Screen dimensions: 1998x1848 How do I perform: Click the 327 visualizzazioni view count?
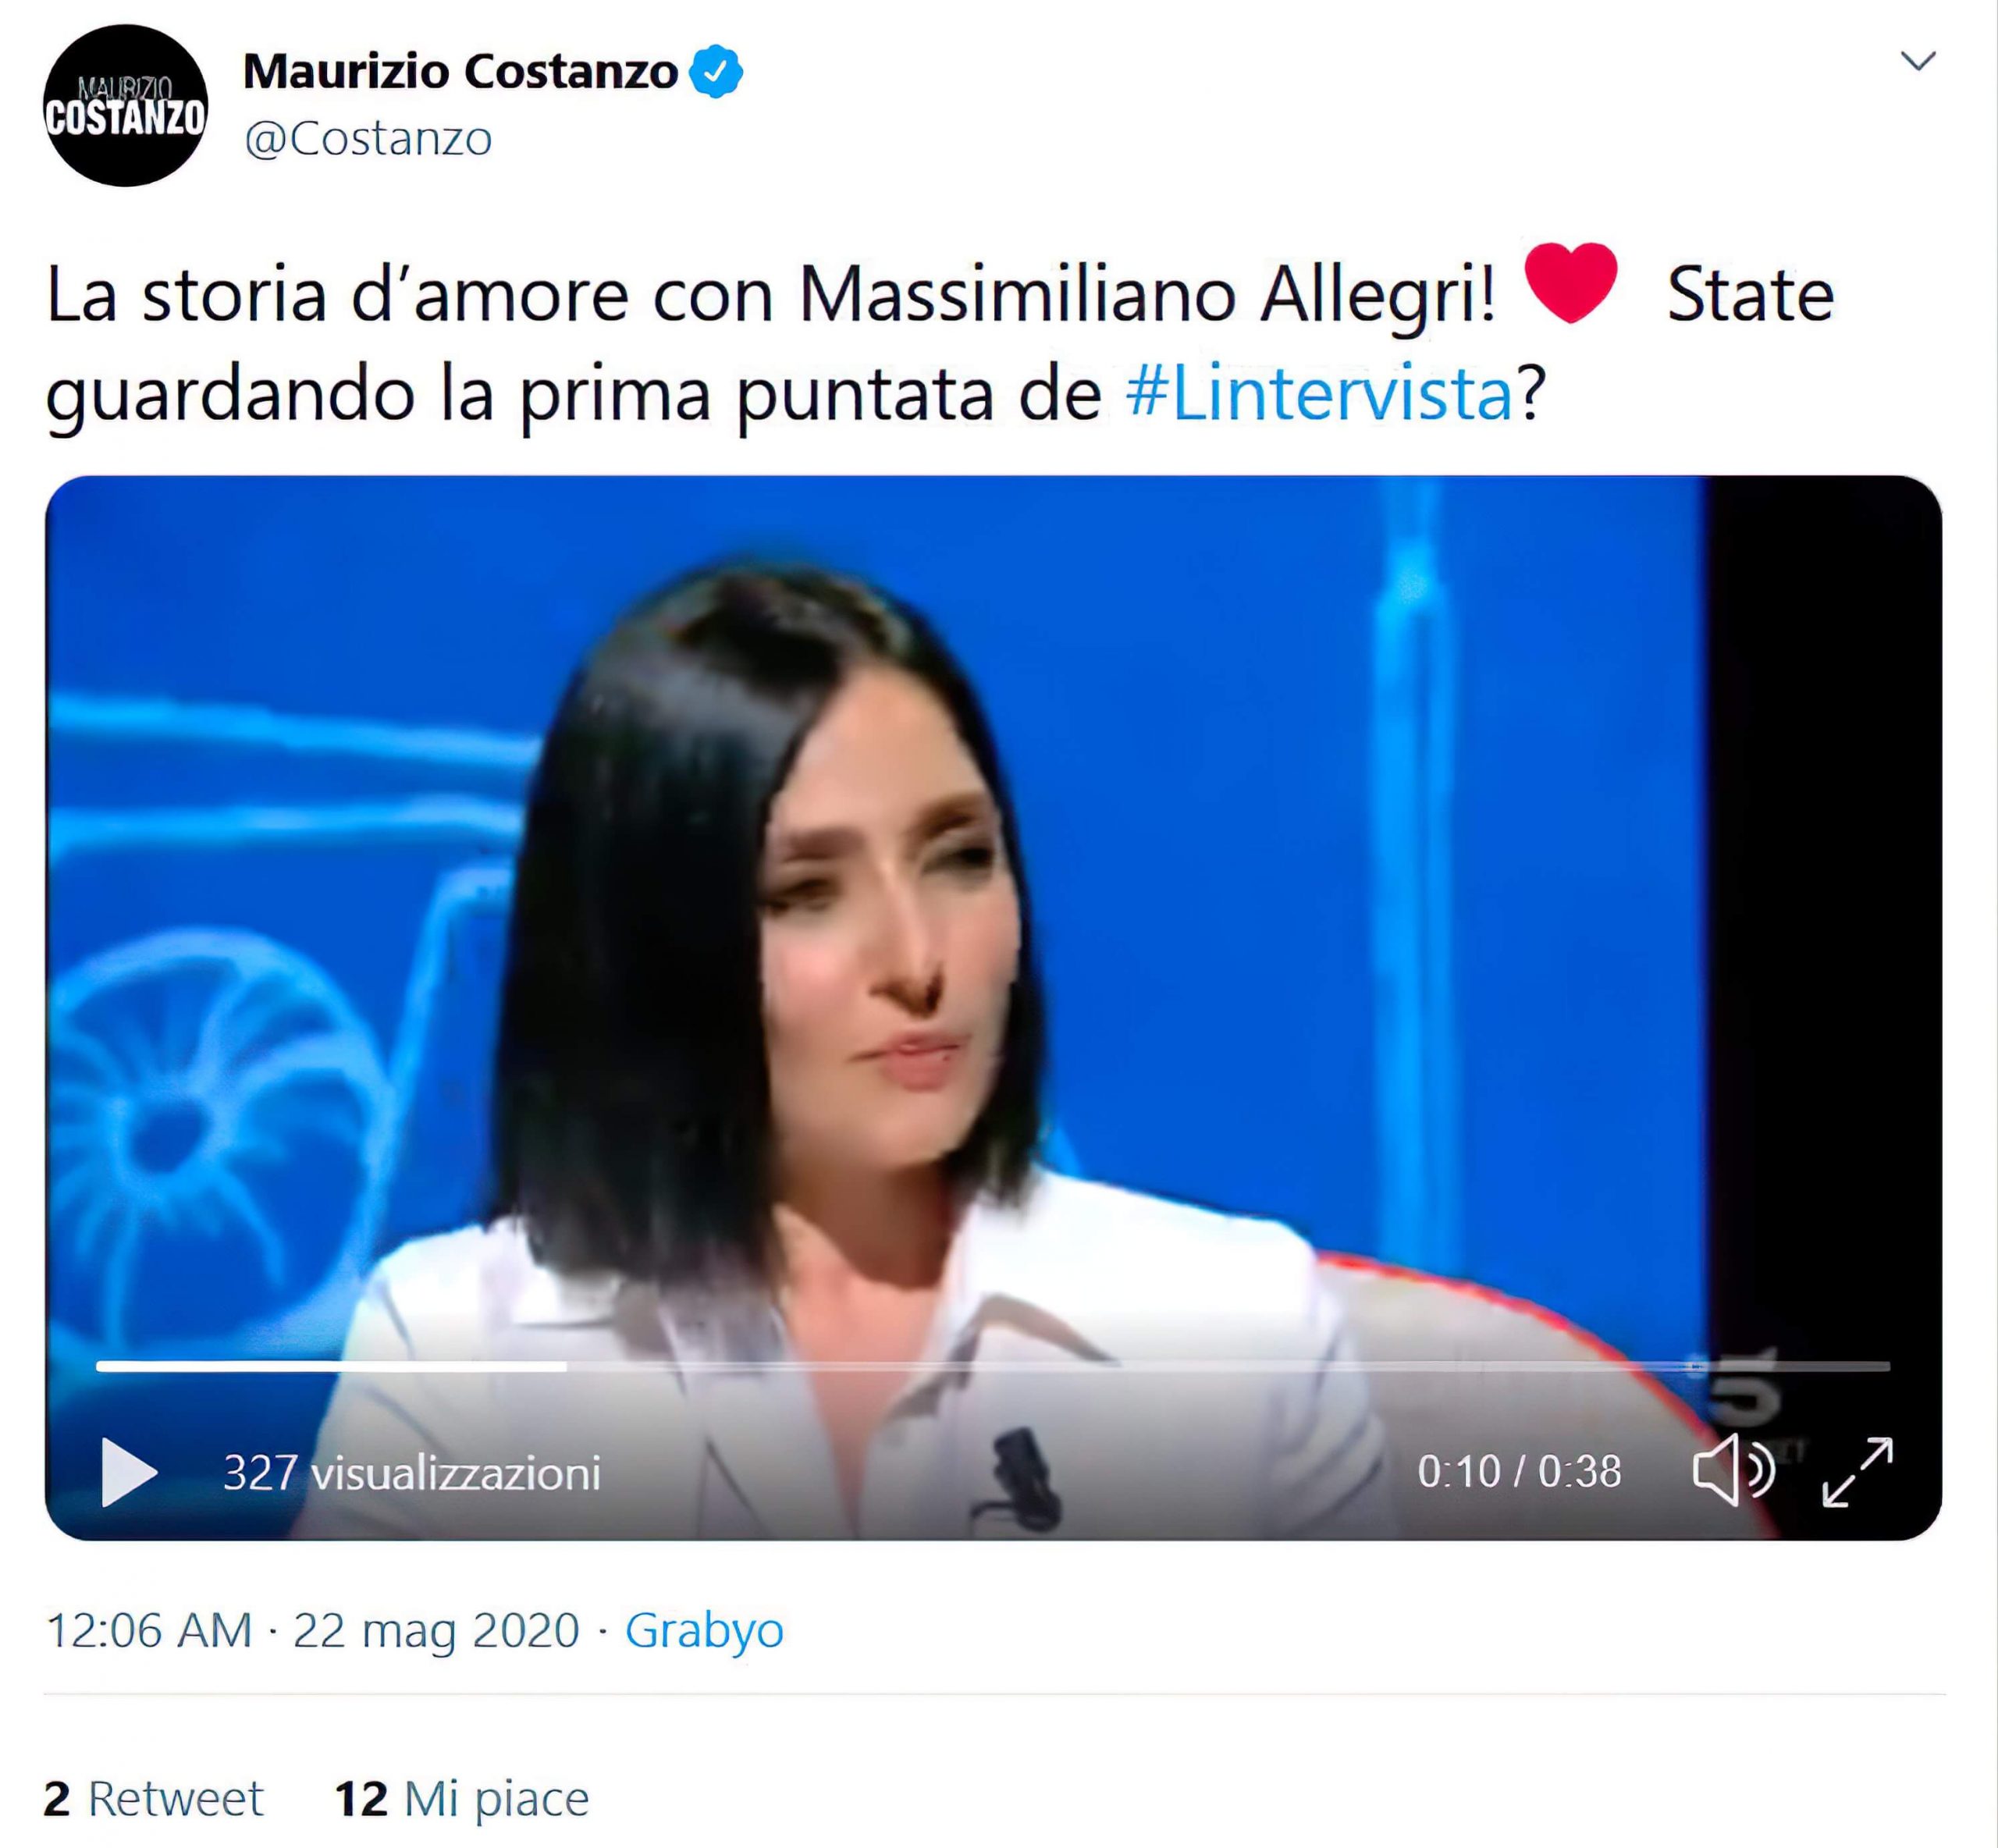click(411, 1472)
